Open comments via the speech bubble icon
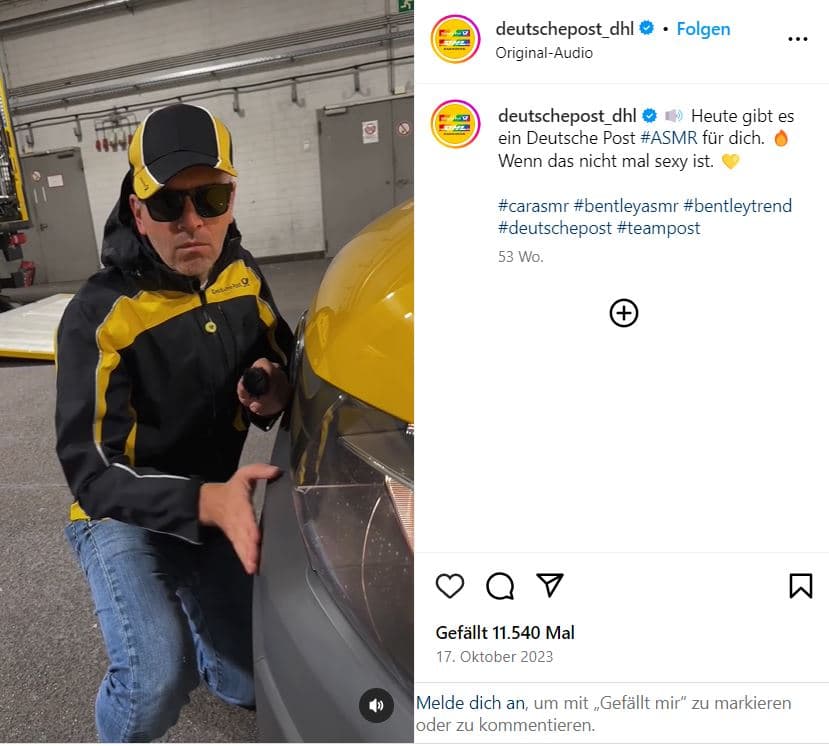 click(x=500, y=586)
